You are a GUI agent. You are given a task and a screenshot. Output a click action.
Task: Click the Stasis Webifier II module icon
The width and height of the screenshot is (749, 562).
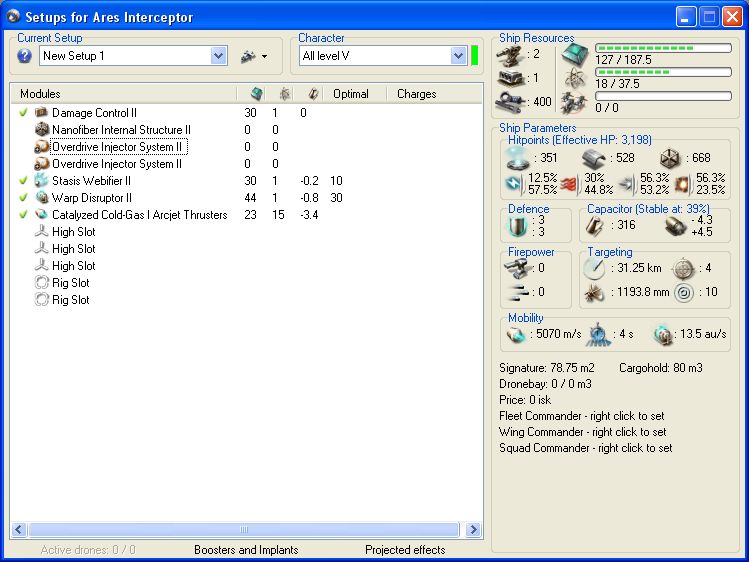point(42,181)
